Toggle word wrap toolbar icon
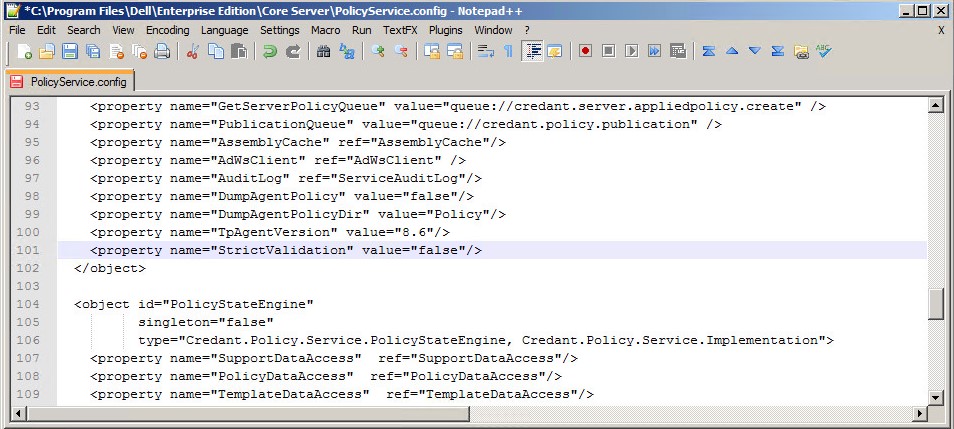Image resolution: width=954 pixels, height=429 pixels. pos(486,52)
